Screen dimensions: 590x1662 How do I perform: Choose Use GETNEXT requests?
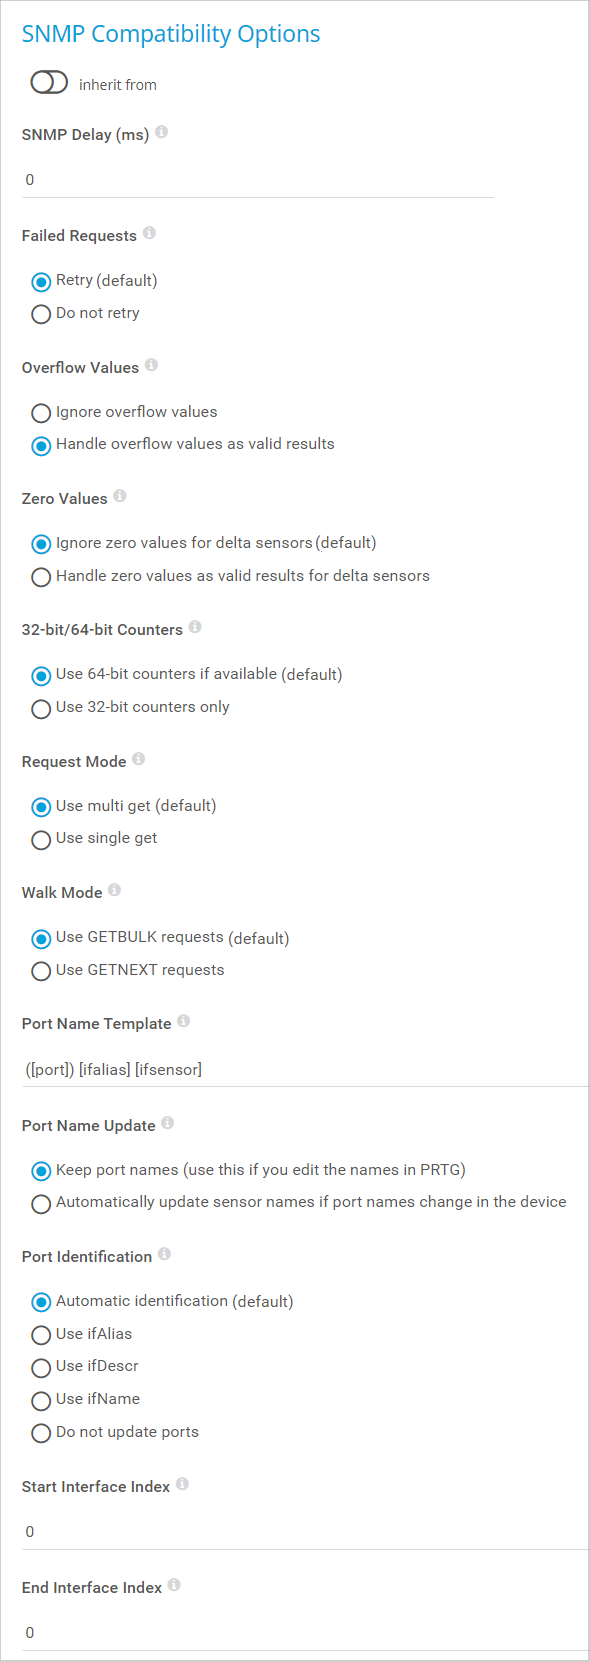pos(128,971)
